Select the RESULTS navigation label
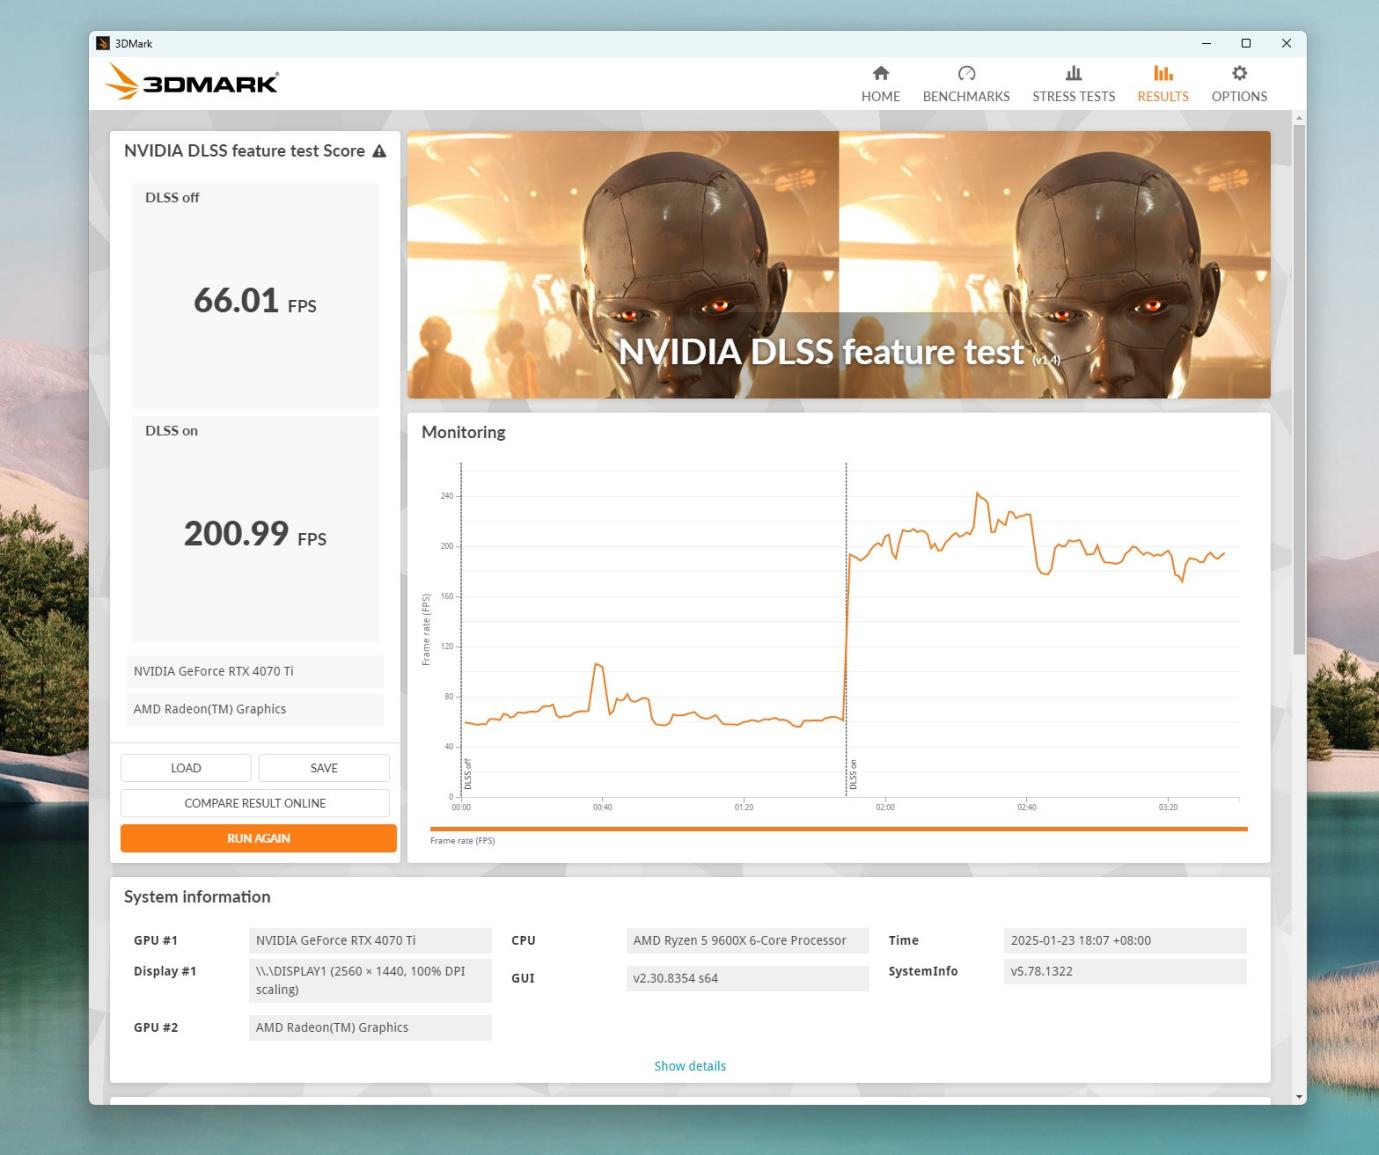1379x1155 pixels. pos(1163,96)
